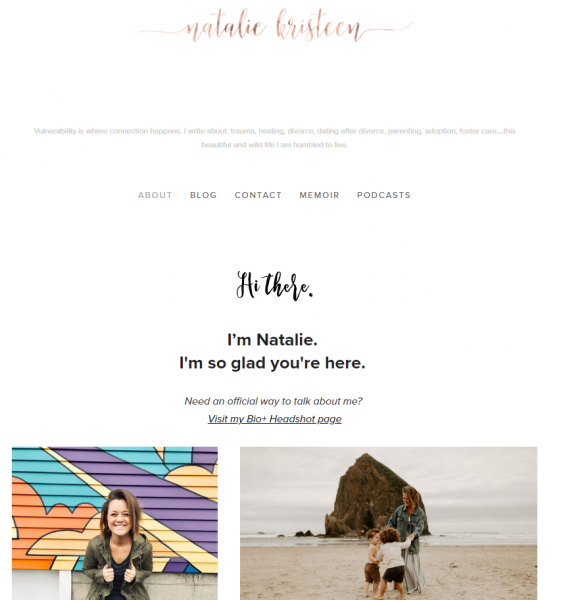Click the two children playing on sand
Viewport: 561px width, 600px height.
point(386,562)
